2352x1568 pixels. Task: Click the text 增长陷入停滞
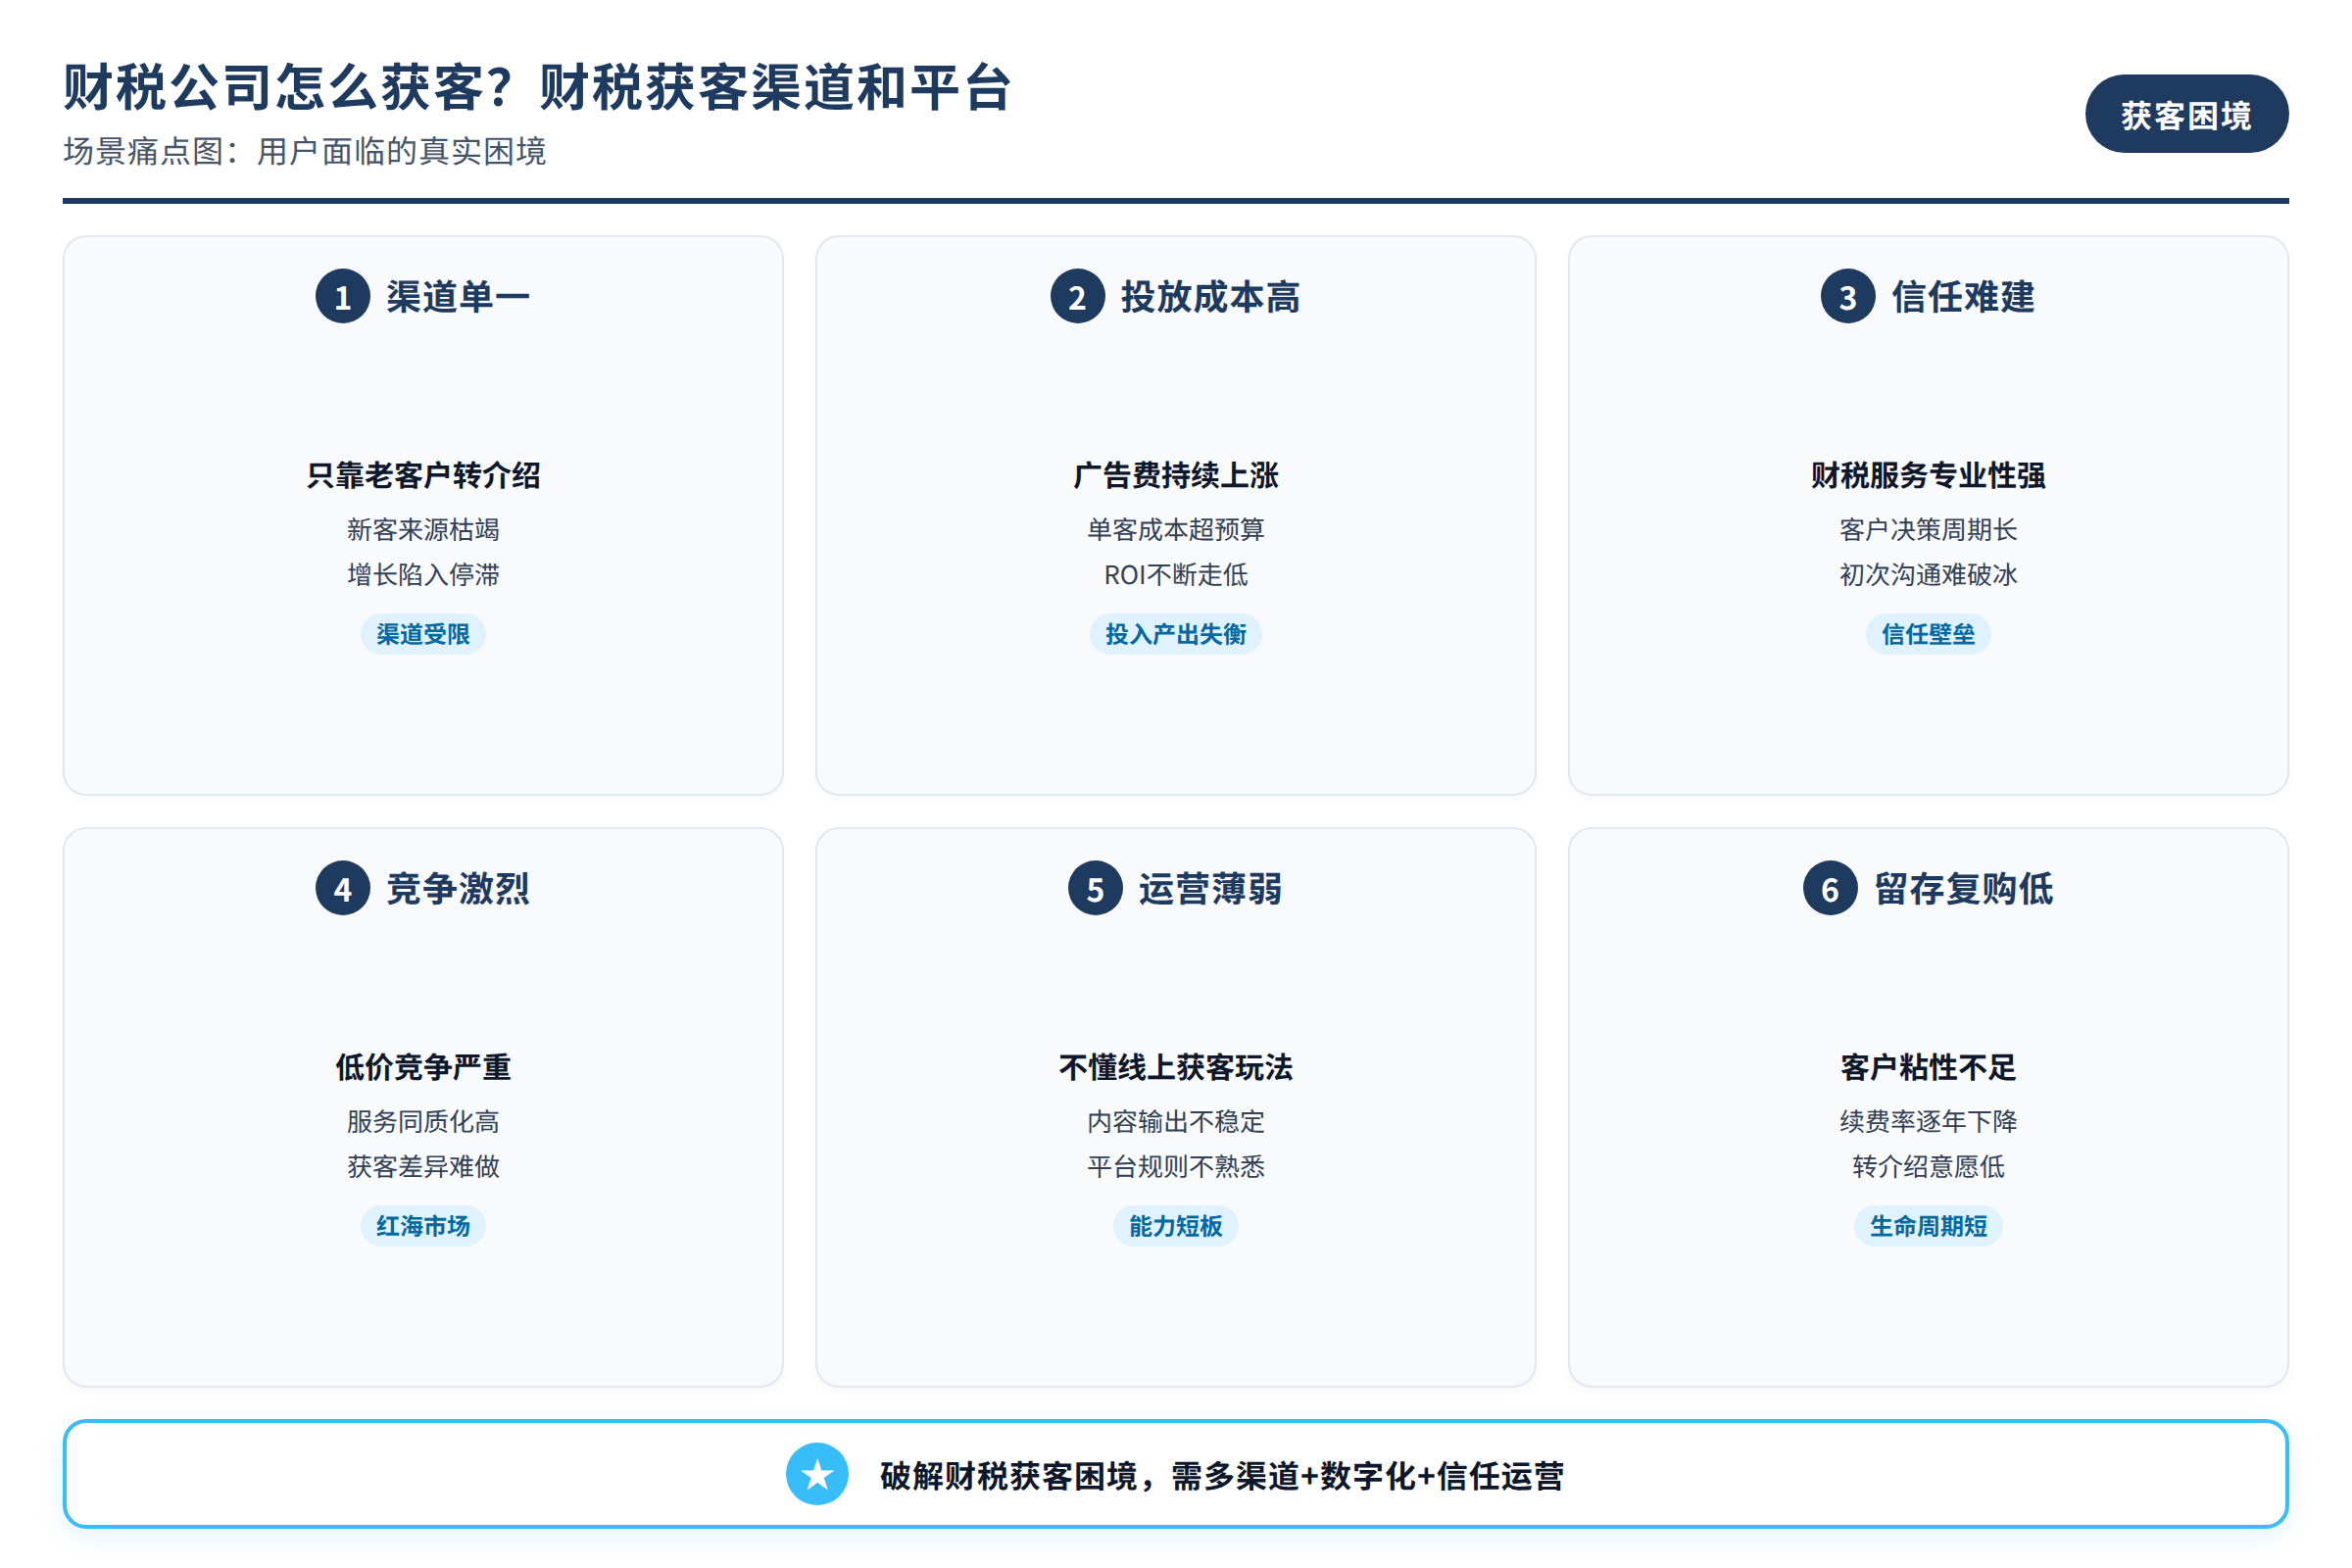click(423, 574)
